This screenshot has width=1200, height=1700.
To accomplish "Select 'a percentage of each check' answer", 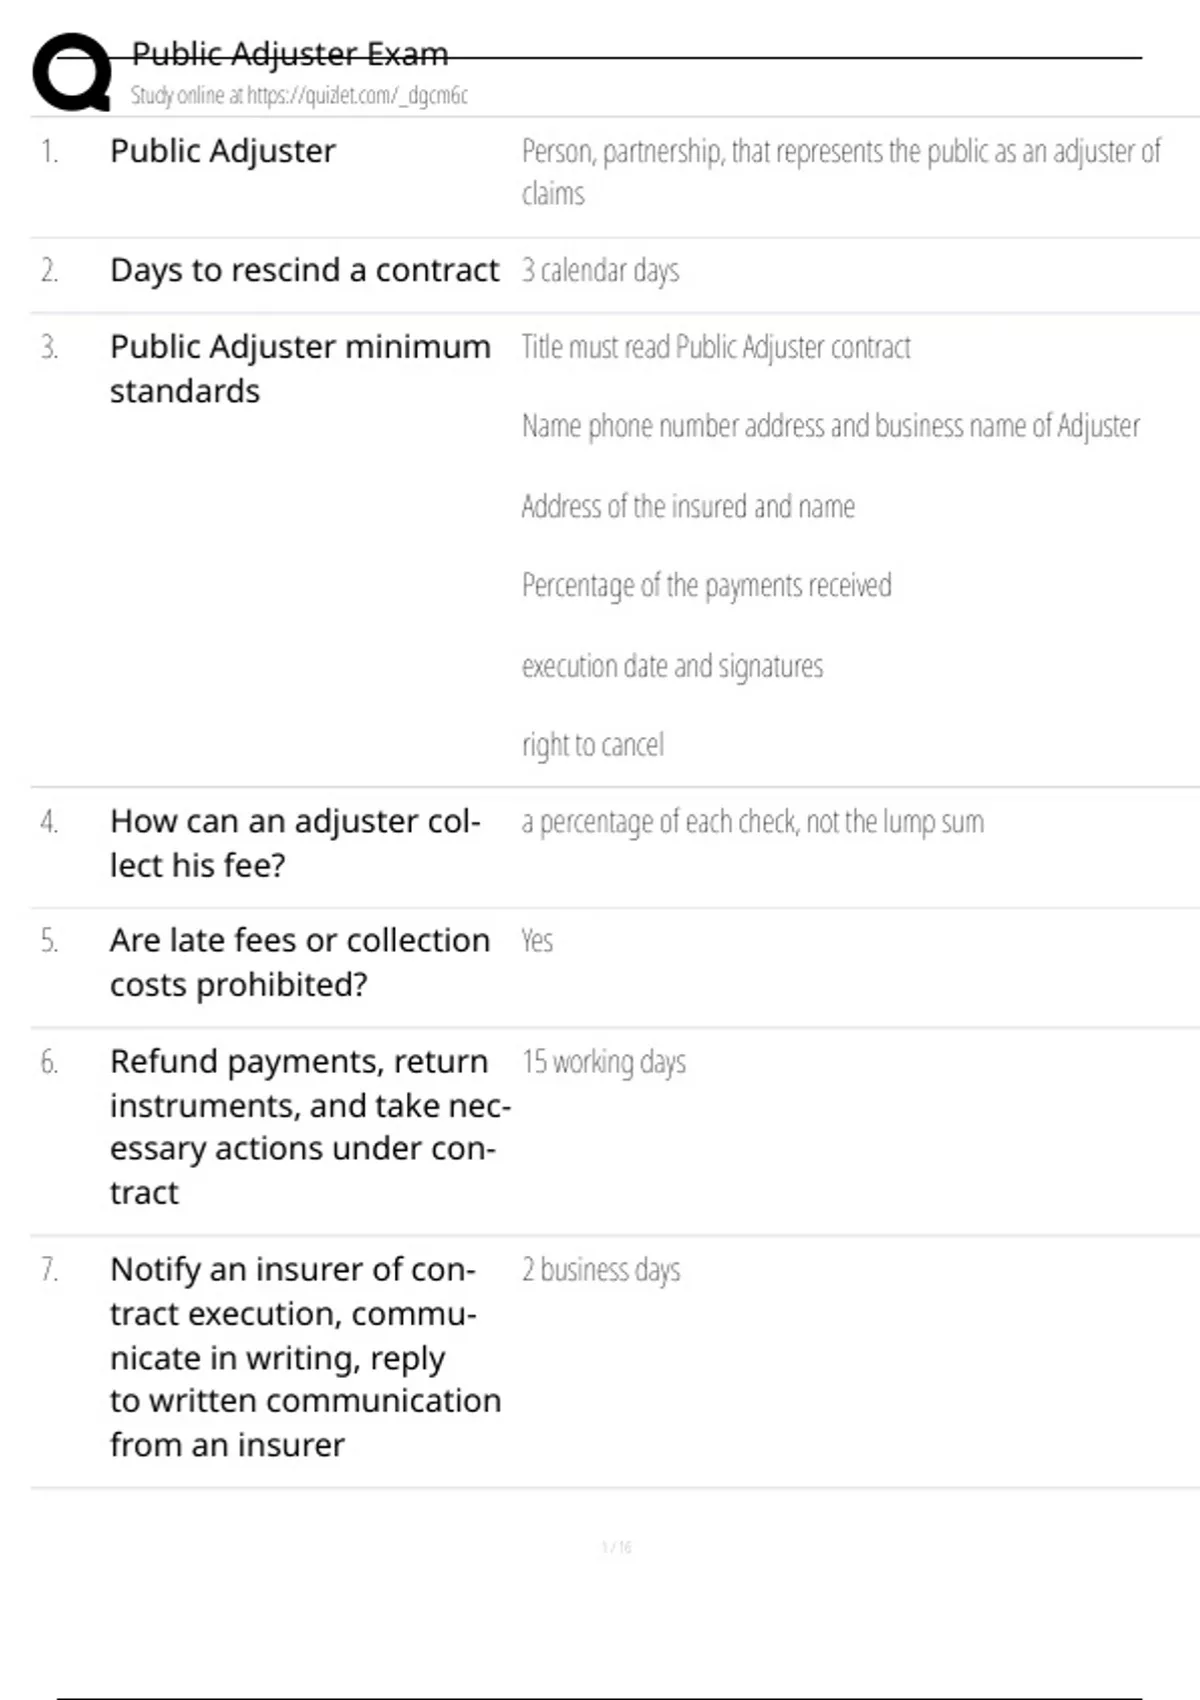I will click(752, 822).
